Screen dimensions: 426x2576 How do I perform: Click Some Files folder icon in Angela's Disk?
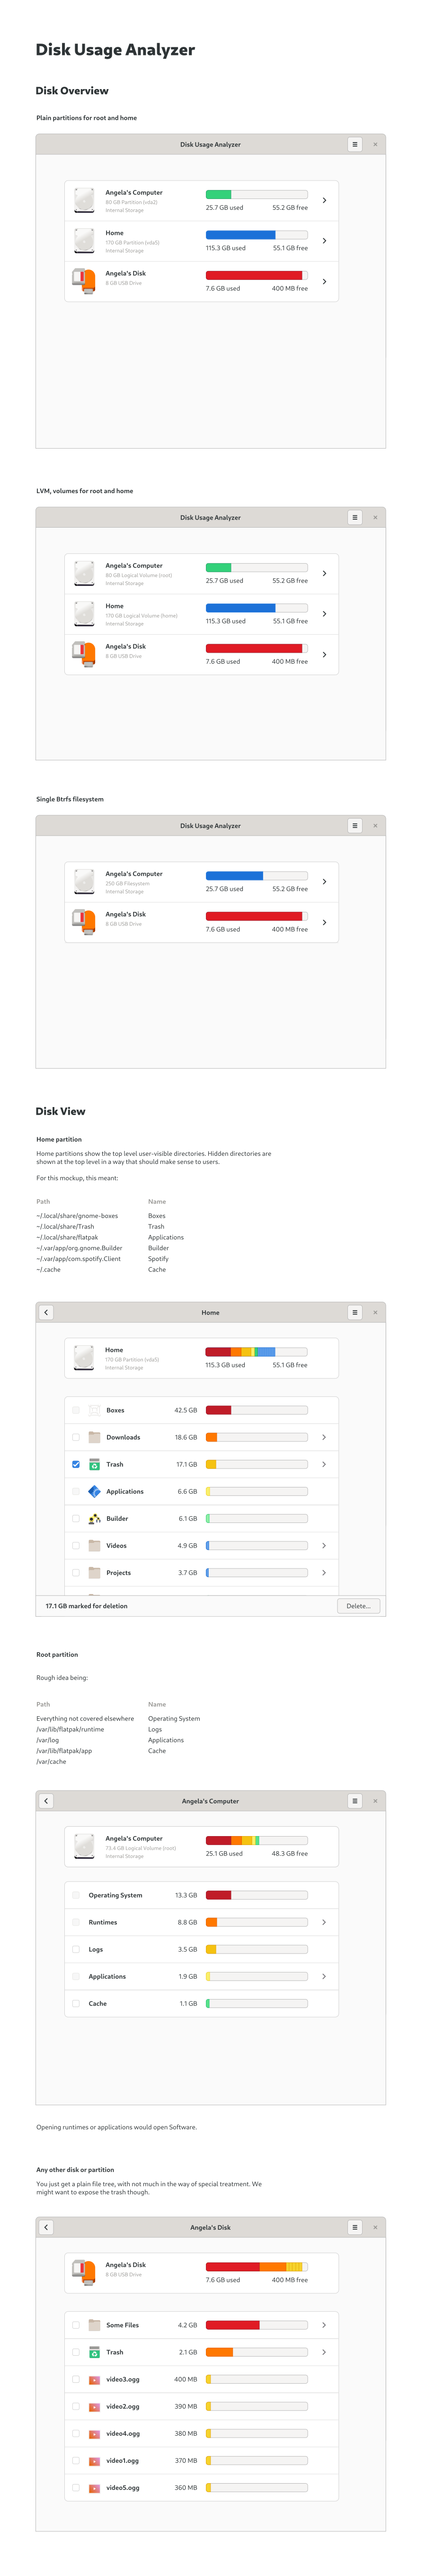pyautogui.click(x=94, y=2325)
